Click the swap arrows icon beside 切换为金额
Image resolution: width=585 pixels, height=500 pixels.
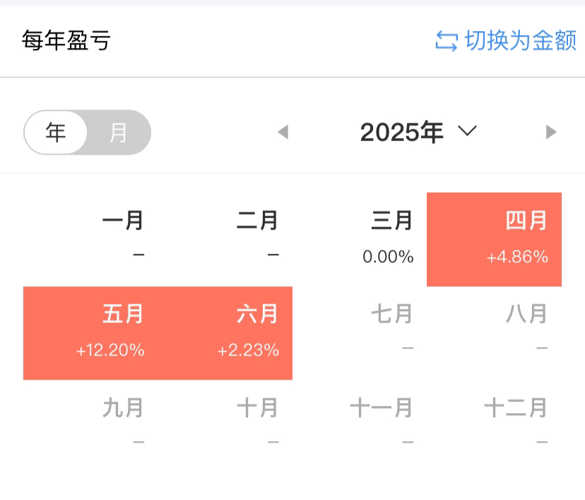446,41
